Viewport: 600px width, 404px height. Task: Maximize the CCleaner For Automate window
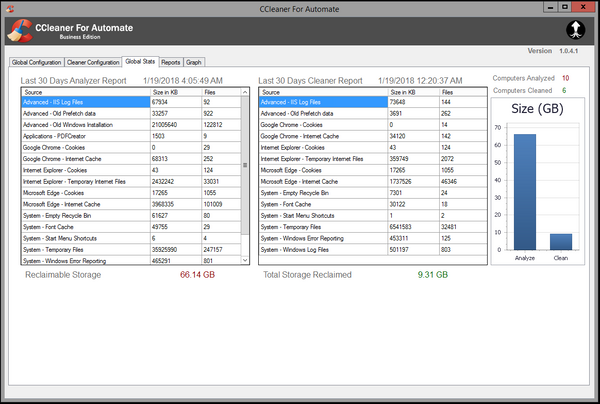click(565, 7)
